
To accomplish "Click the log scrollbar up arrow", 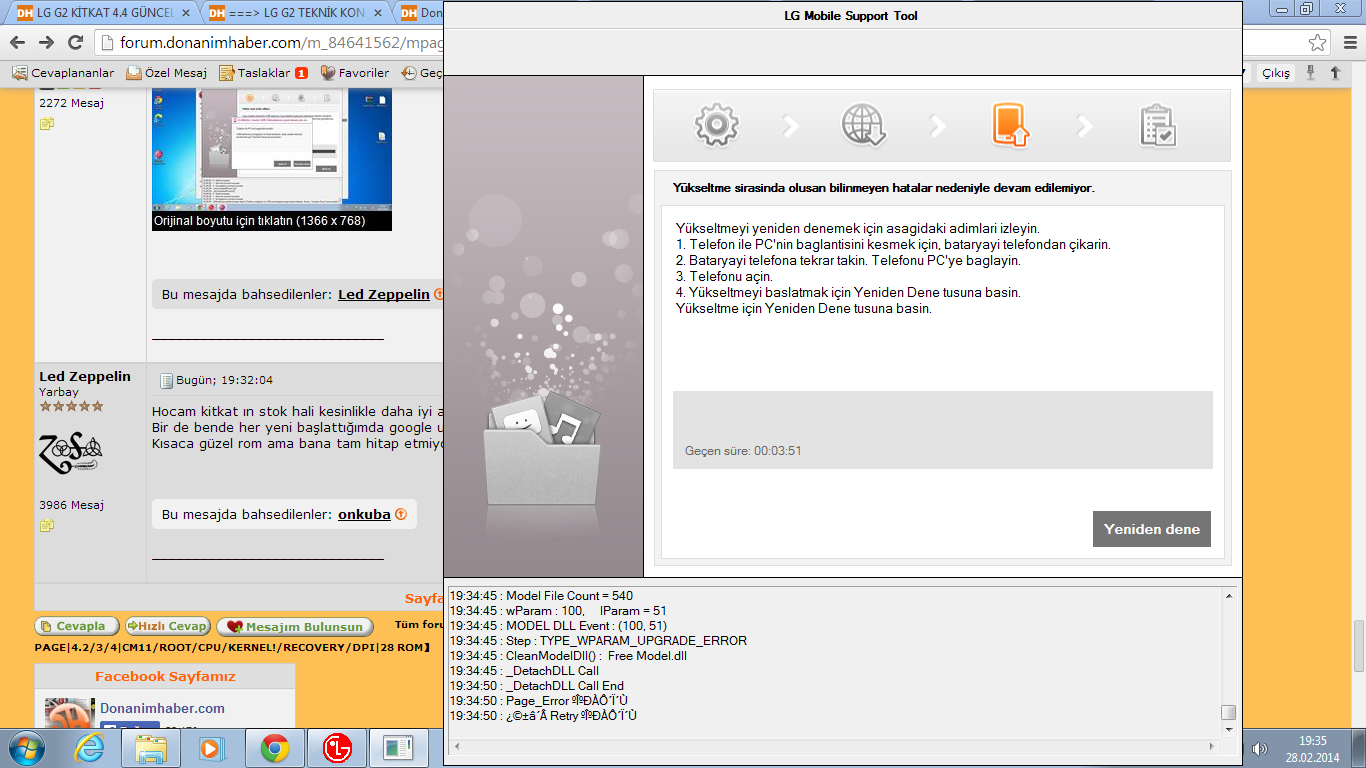I will [x=1228, y=595].
